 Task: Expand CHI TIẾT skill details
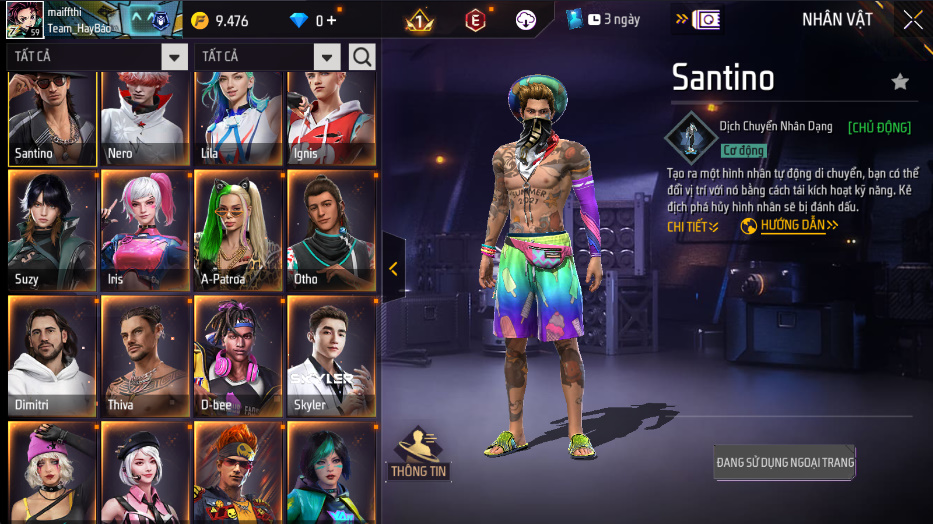pyautogui.click(x=693, y=227)
